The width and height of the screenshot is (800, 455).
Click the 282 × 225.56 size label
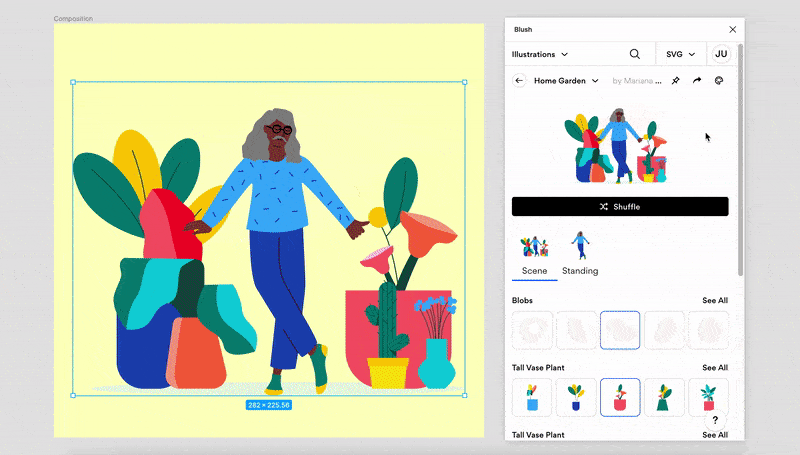point(269,405)
